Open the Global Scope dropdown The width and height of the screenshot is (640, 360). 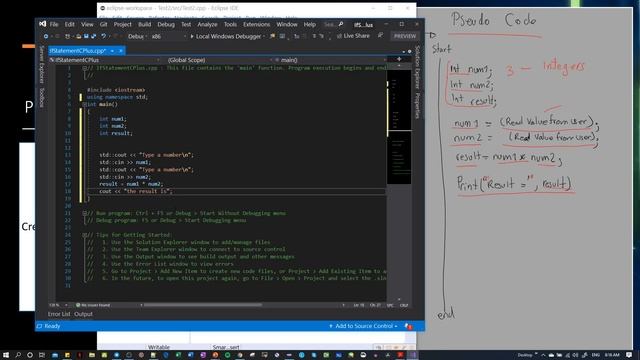point(218,60)
